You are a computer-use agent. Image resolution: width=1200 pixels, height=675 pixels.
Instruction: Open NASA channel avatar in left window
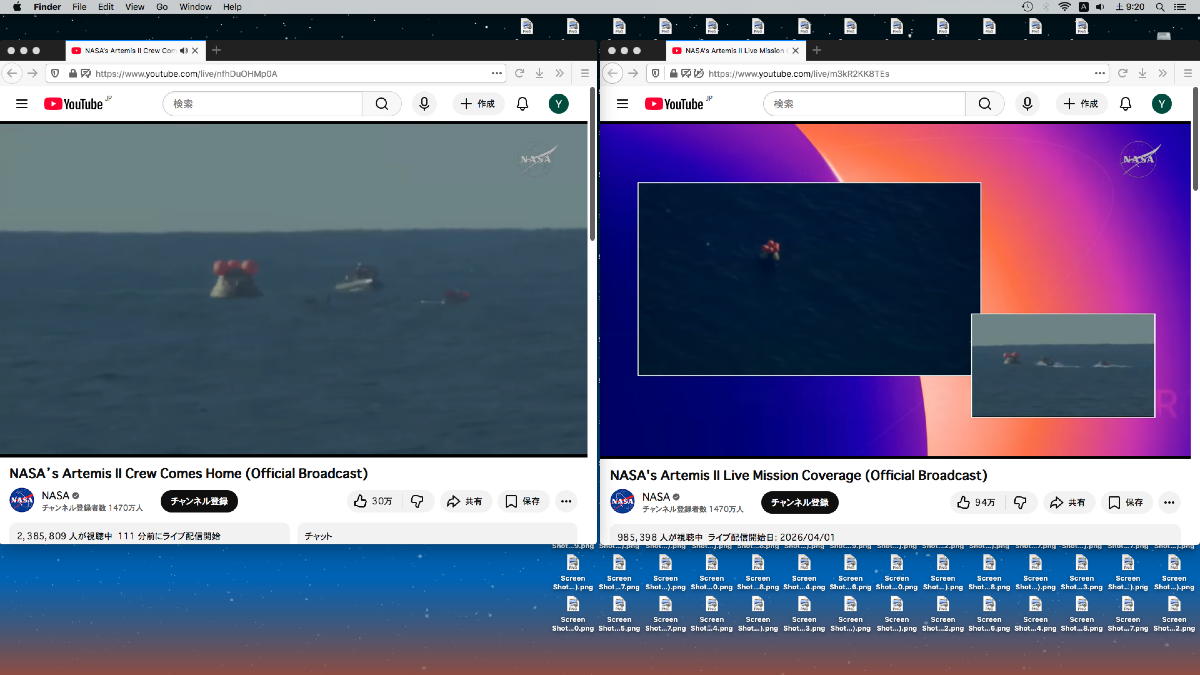[x=22, y=500]
